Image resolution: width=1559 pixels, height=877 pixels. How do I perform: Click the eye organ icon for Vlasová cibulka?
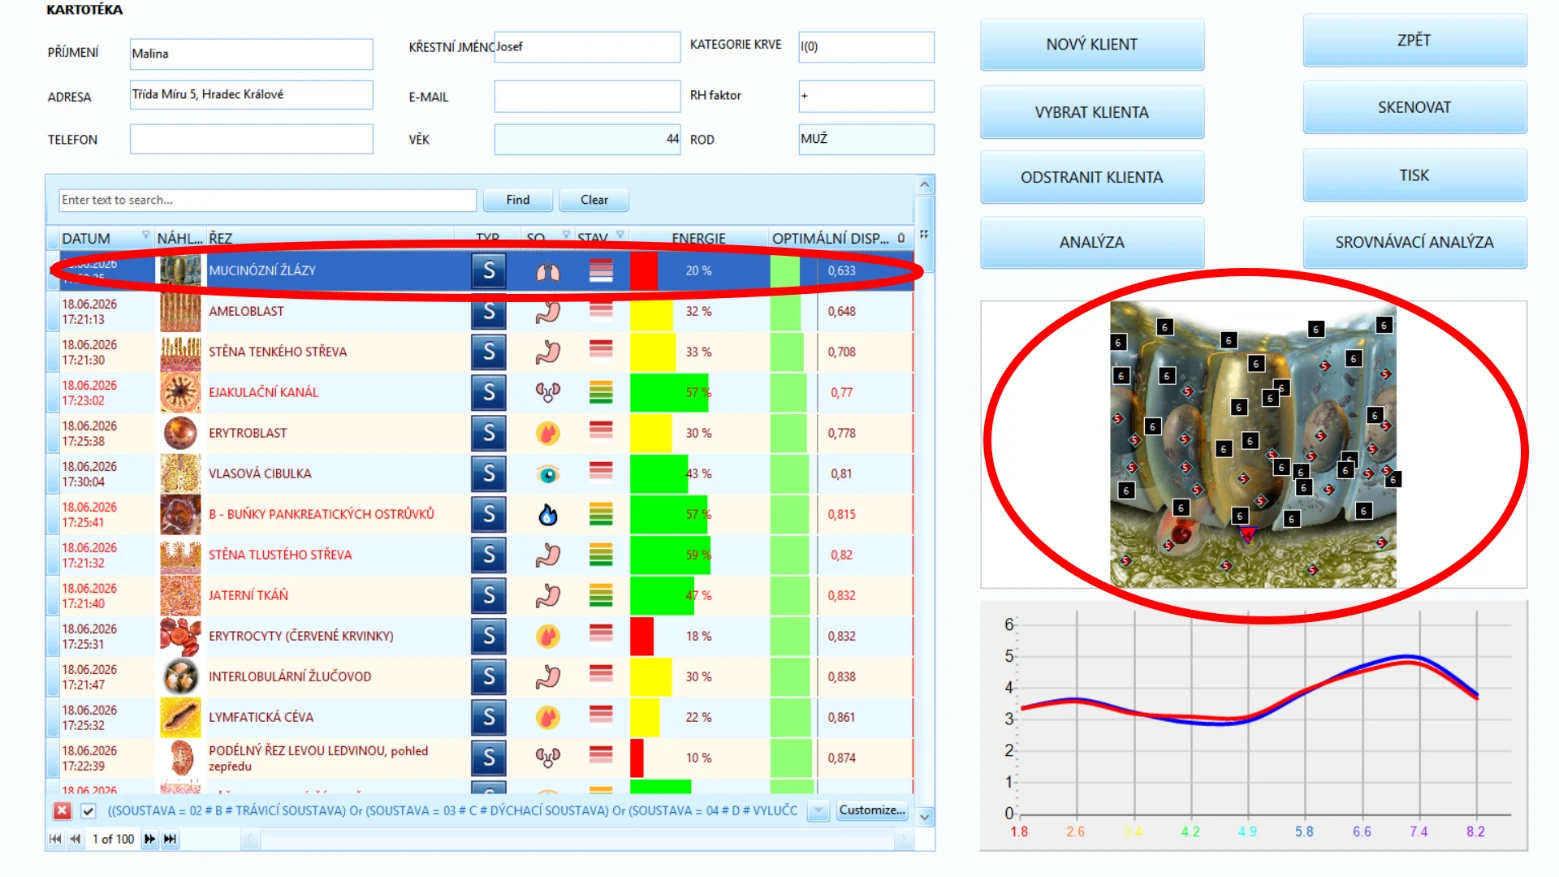548,474
